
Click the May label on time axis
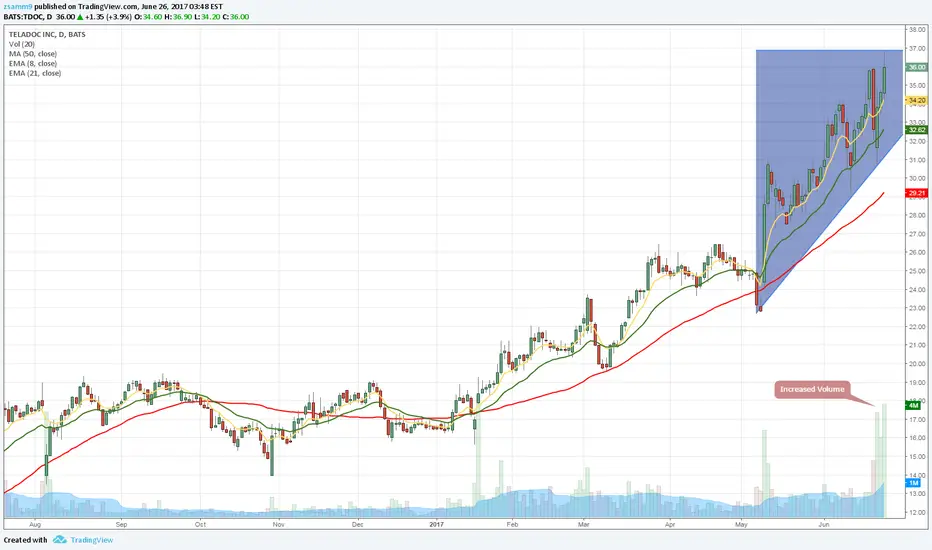(x=741, y=524)
